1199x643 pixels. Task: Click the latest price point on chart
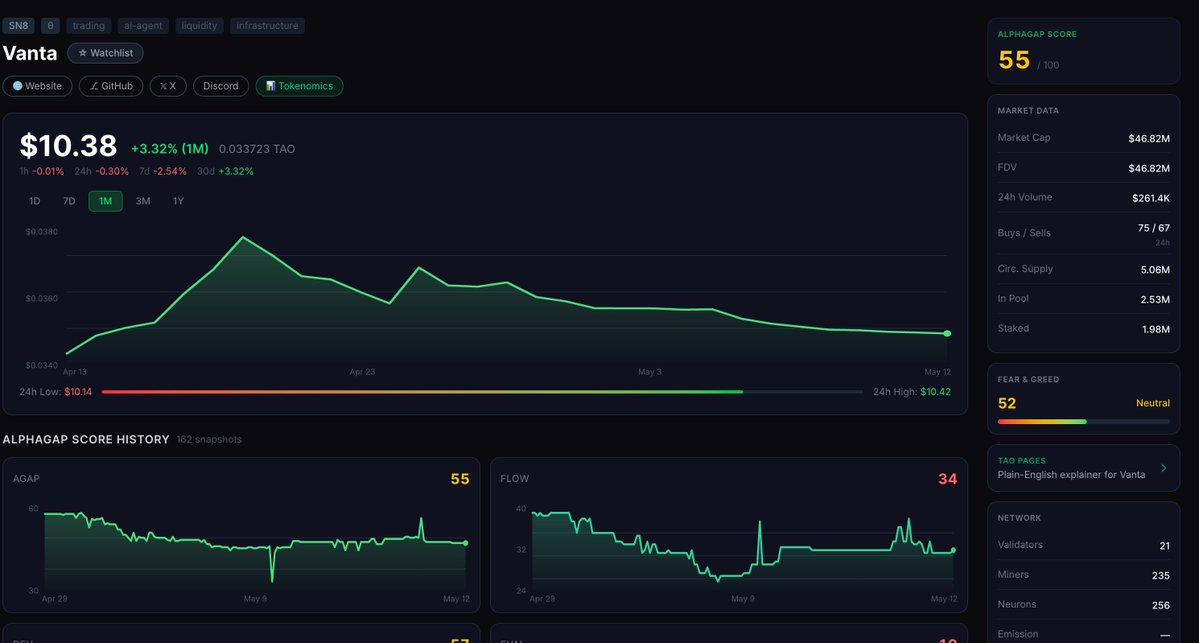[x=947, y=333]
